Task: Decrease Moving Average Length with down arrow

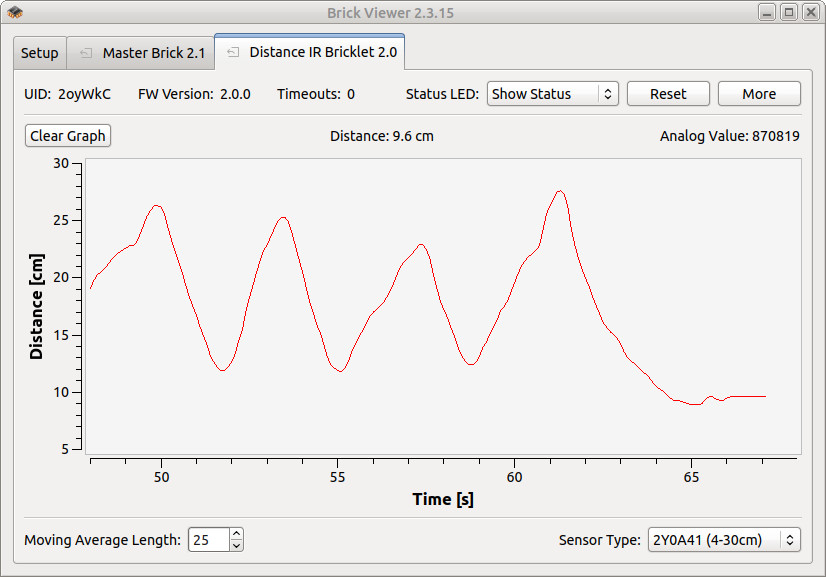Action: click(x=236, y=546)
